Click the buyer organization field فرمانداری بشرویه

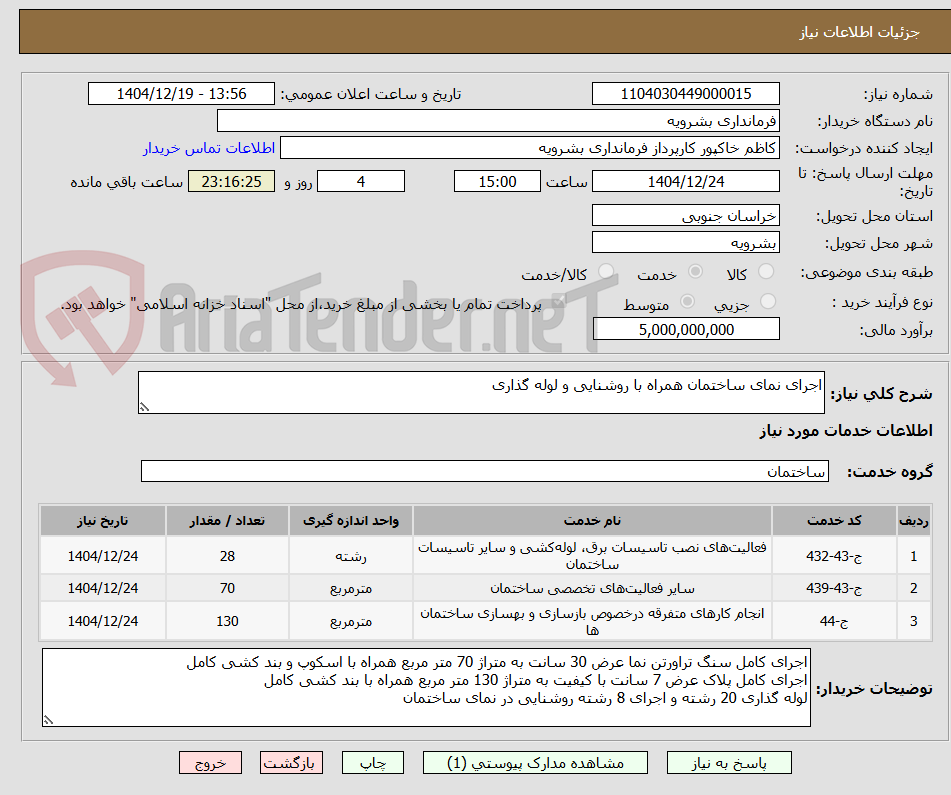(x=499, y=121)
